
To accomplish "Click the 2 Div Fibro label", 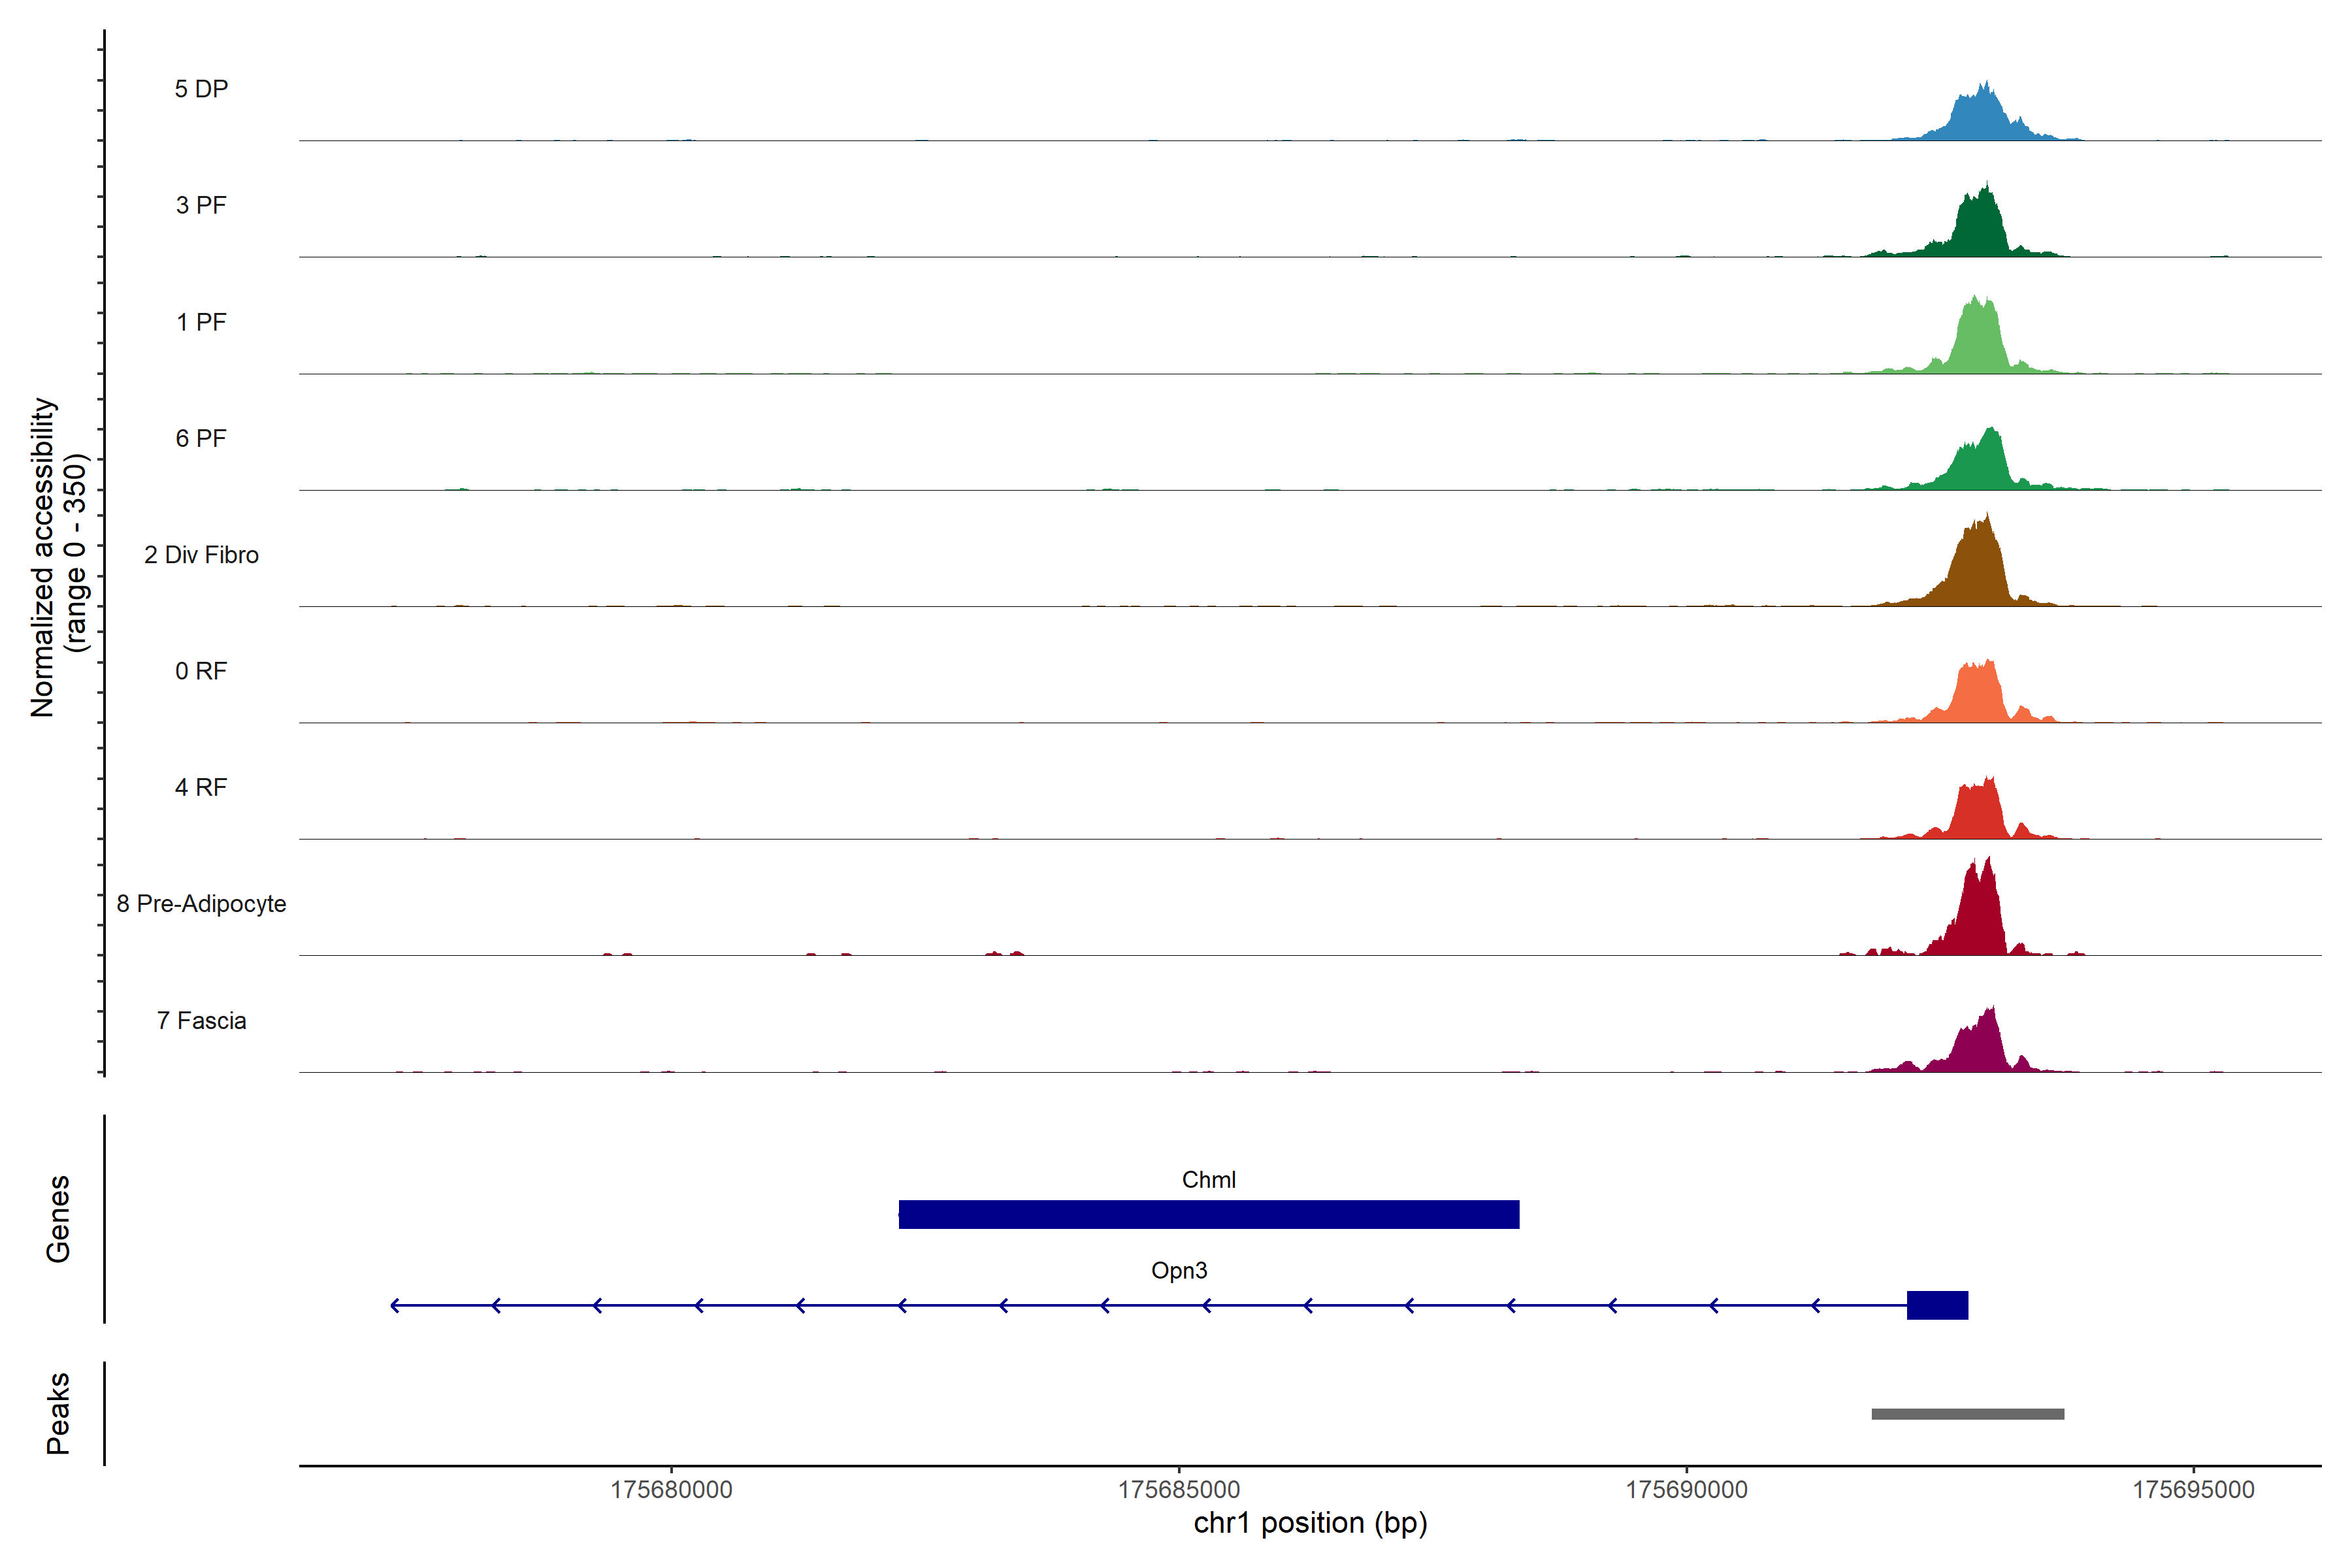I will click(x=201, y=555).
